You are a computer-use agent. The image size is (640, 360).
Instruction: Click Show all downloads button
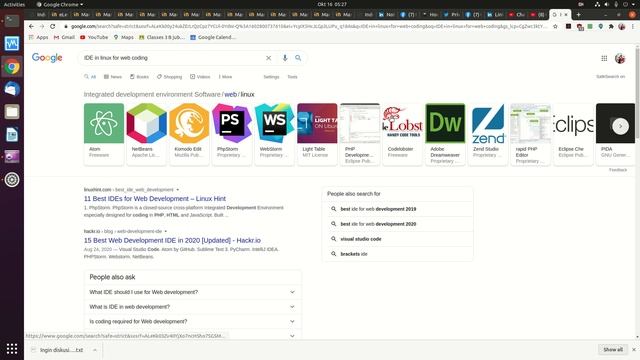click(x=613, y=350)
